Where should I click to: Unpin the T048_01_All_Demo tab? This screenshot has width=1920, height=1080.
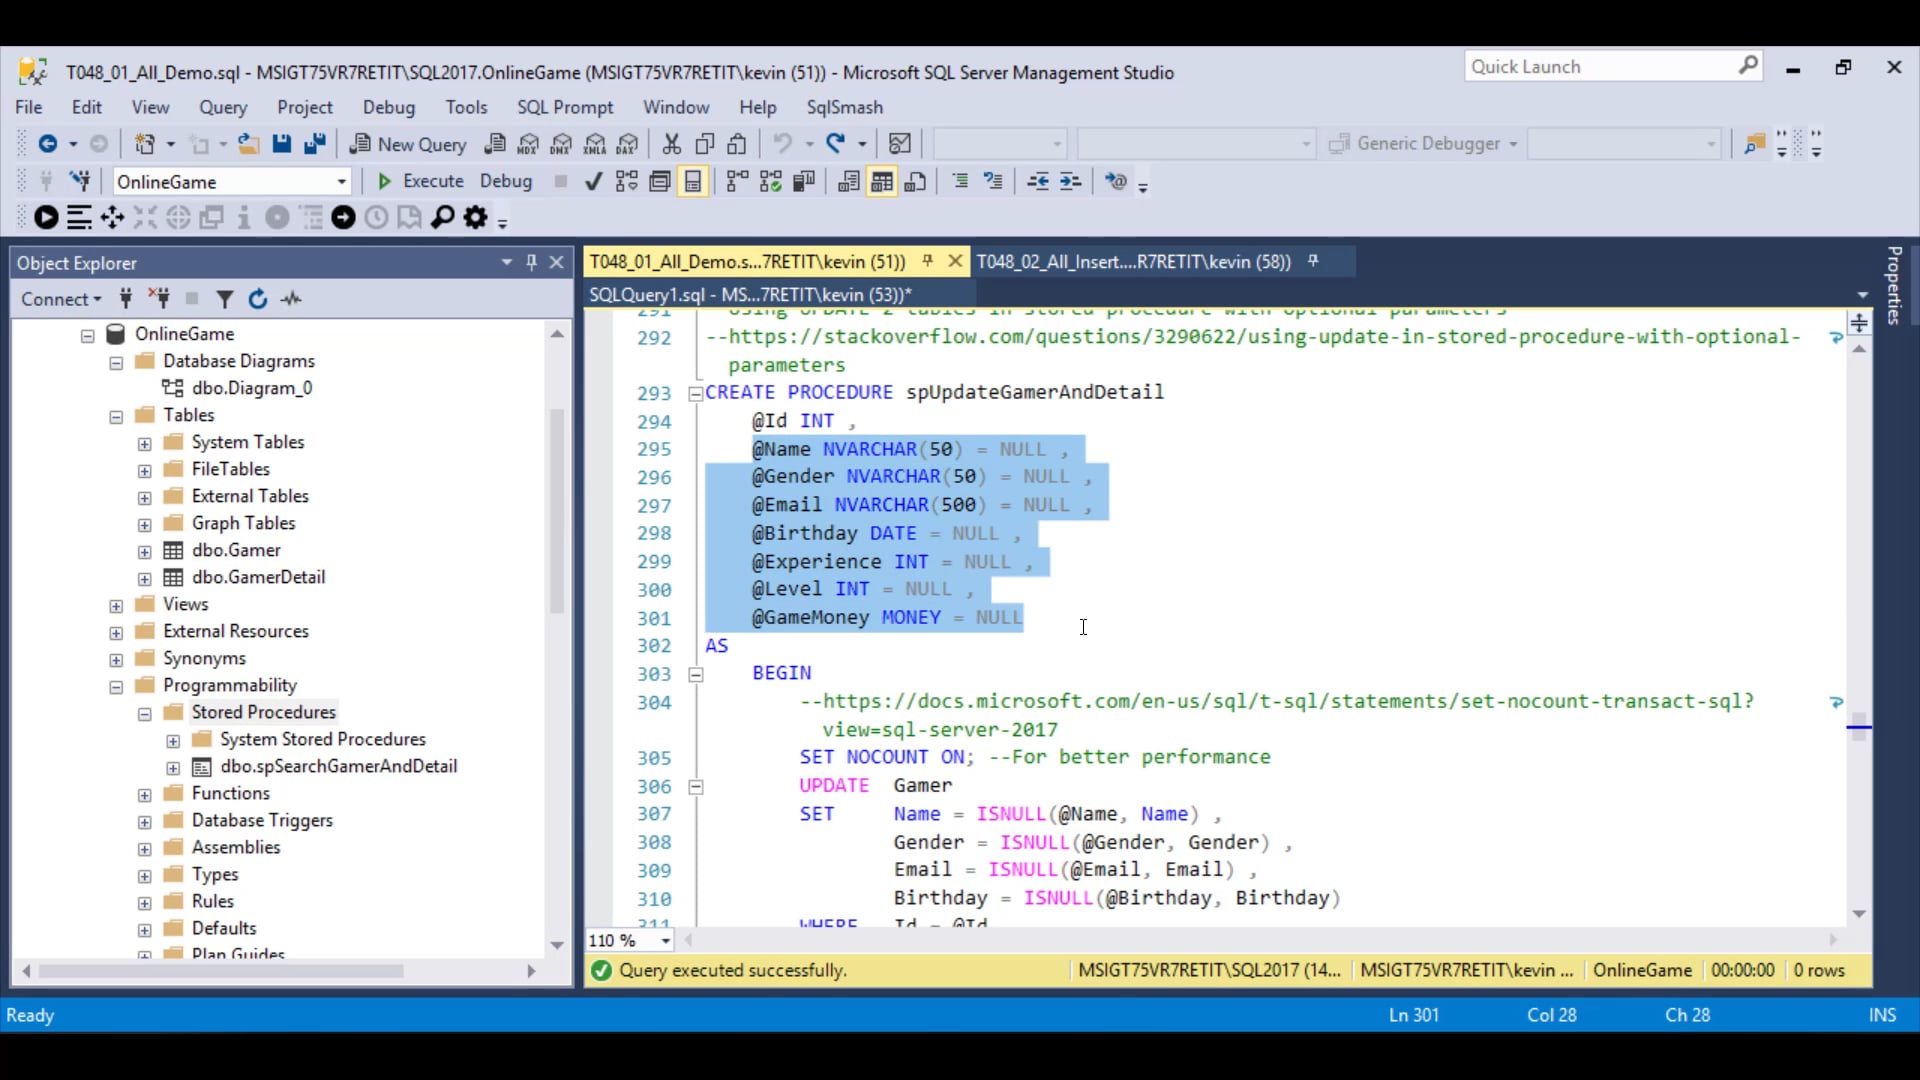929,260
